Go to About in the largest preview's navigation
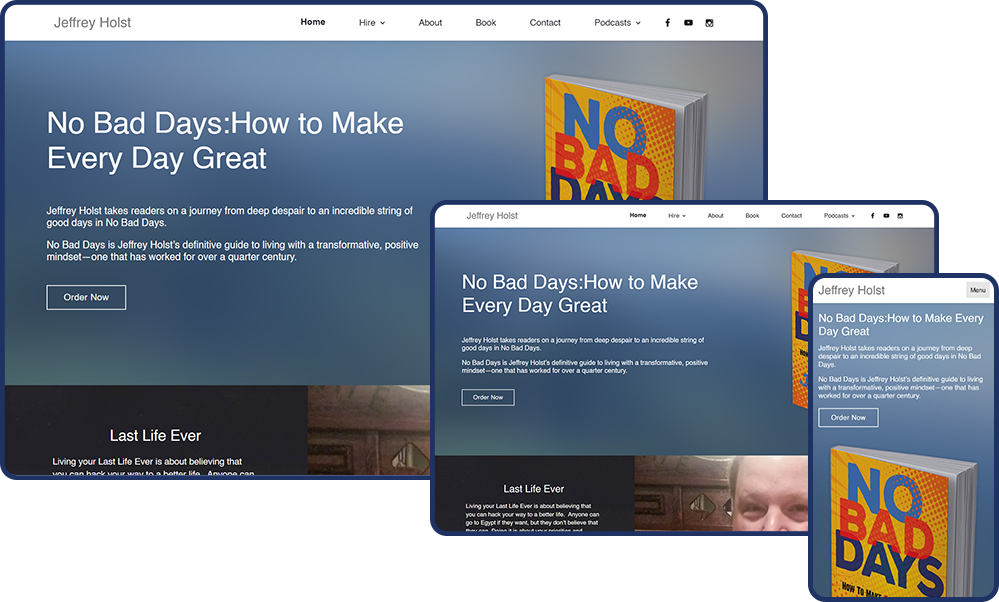This screenshot has height=602, width=999. pos(430,23)
